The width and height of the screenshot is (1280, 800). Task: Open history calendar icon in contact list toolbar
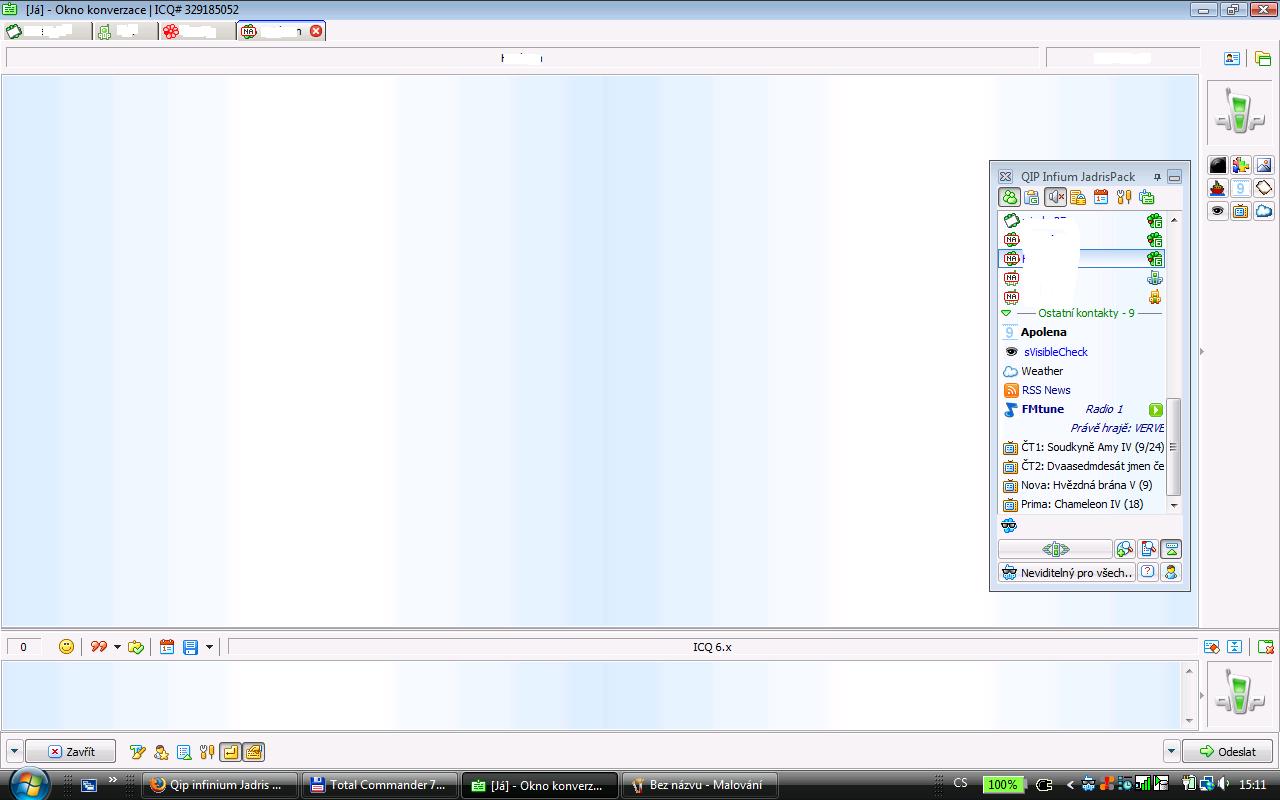(1101, 198)
